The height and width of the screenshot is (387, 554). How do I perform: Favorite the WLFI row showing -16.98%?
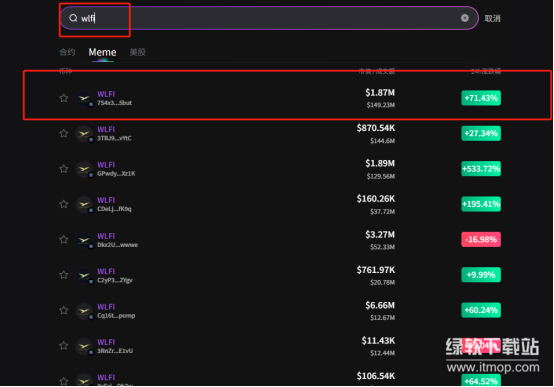coord(64,239)
